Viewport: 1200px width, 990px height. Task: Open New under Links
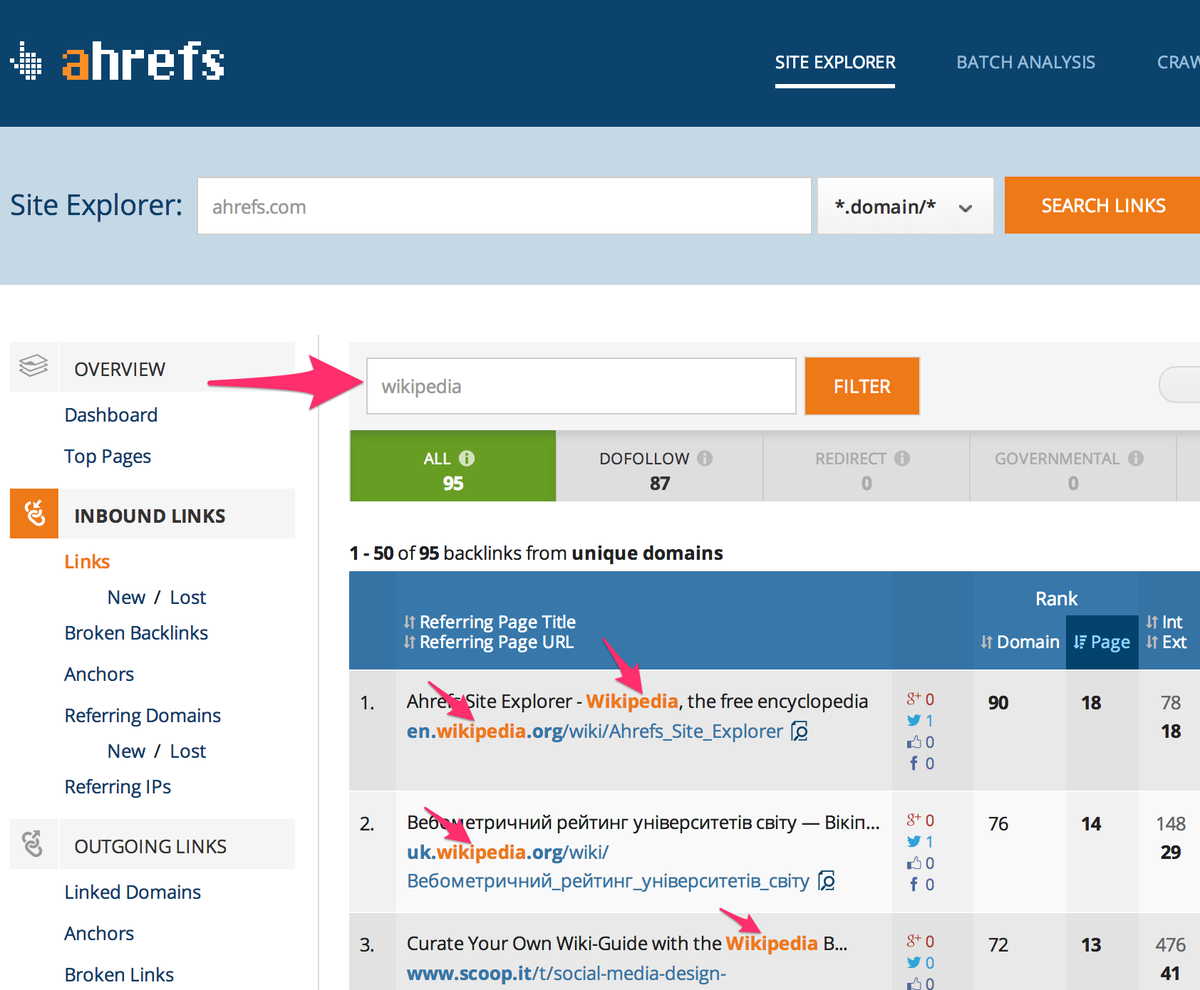point(126,597)
